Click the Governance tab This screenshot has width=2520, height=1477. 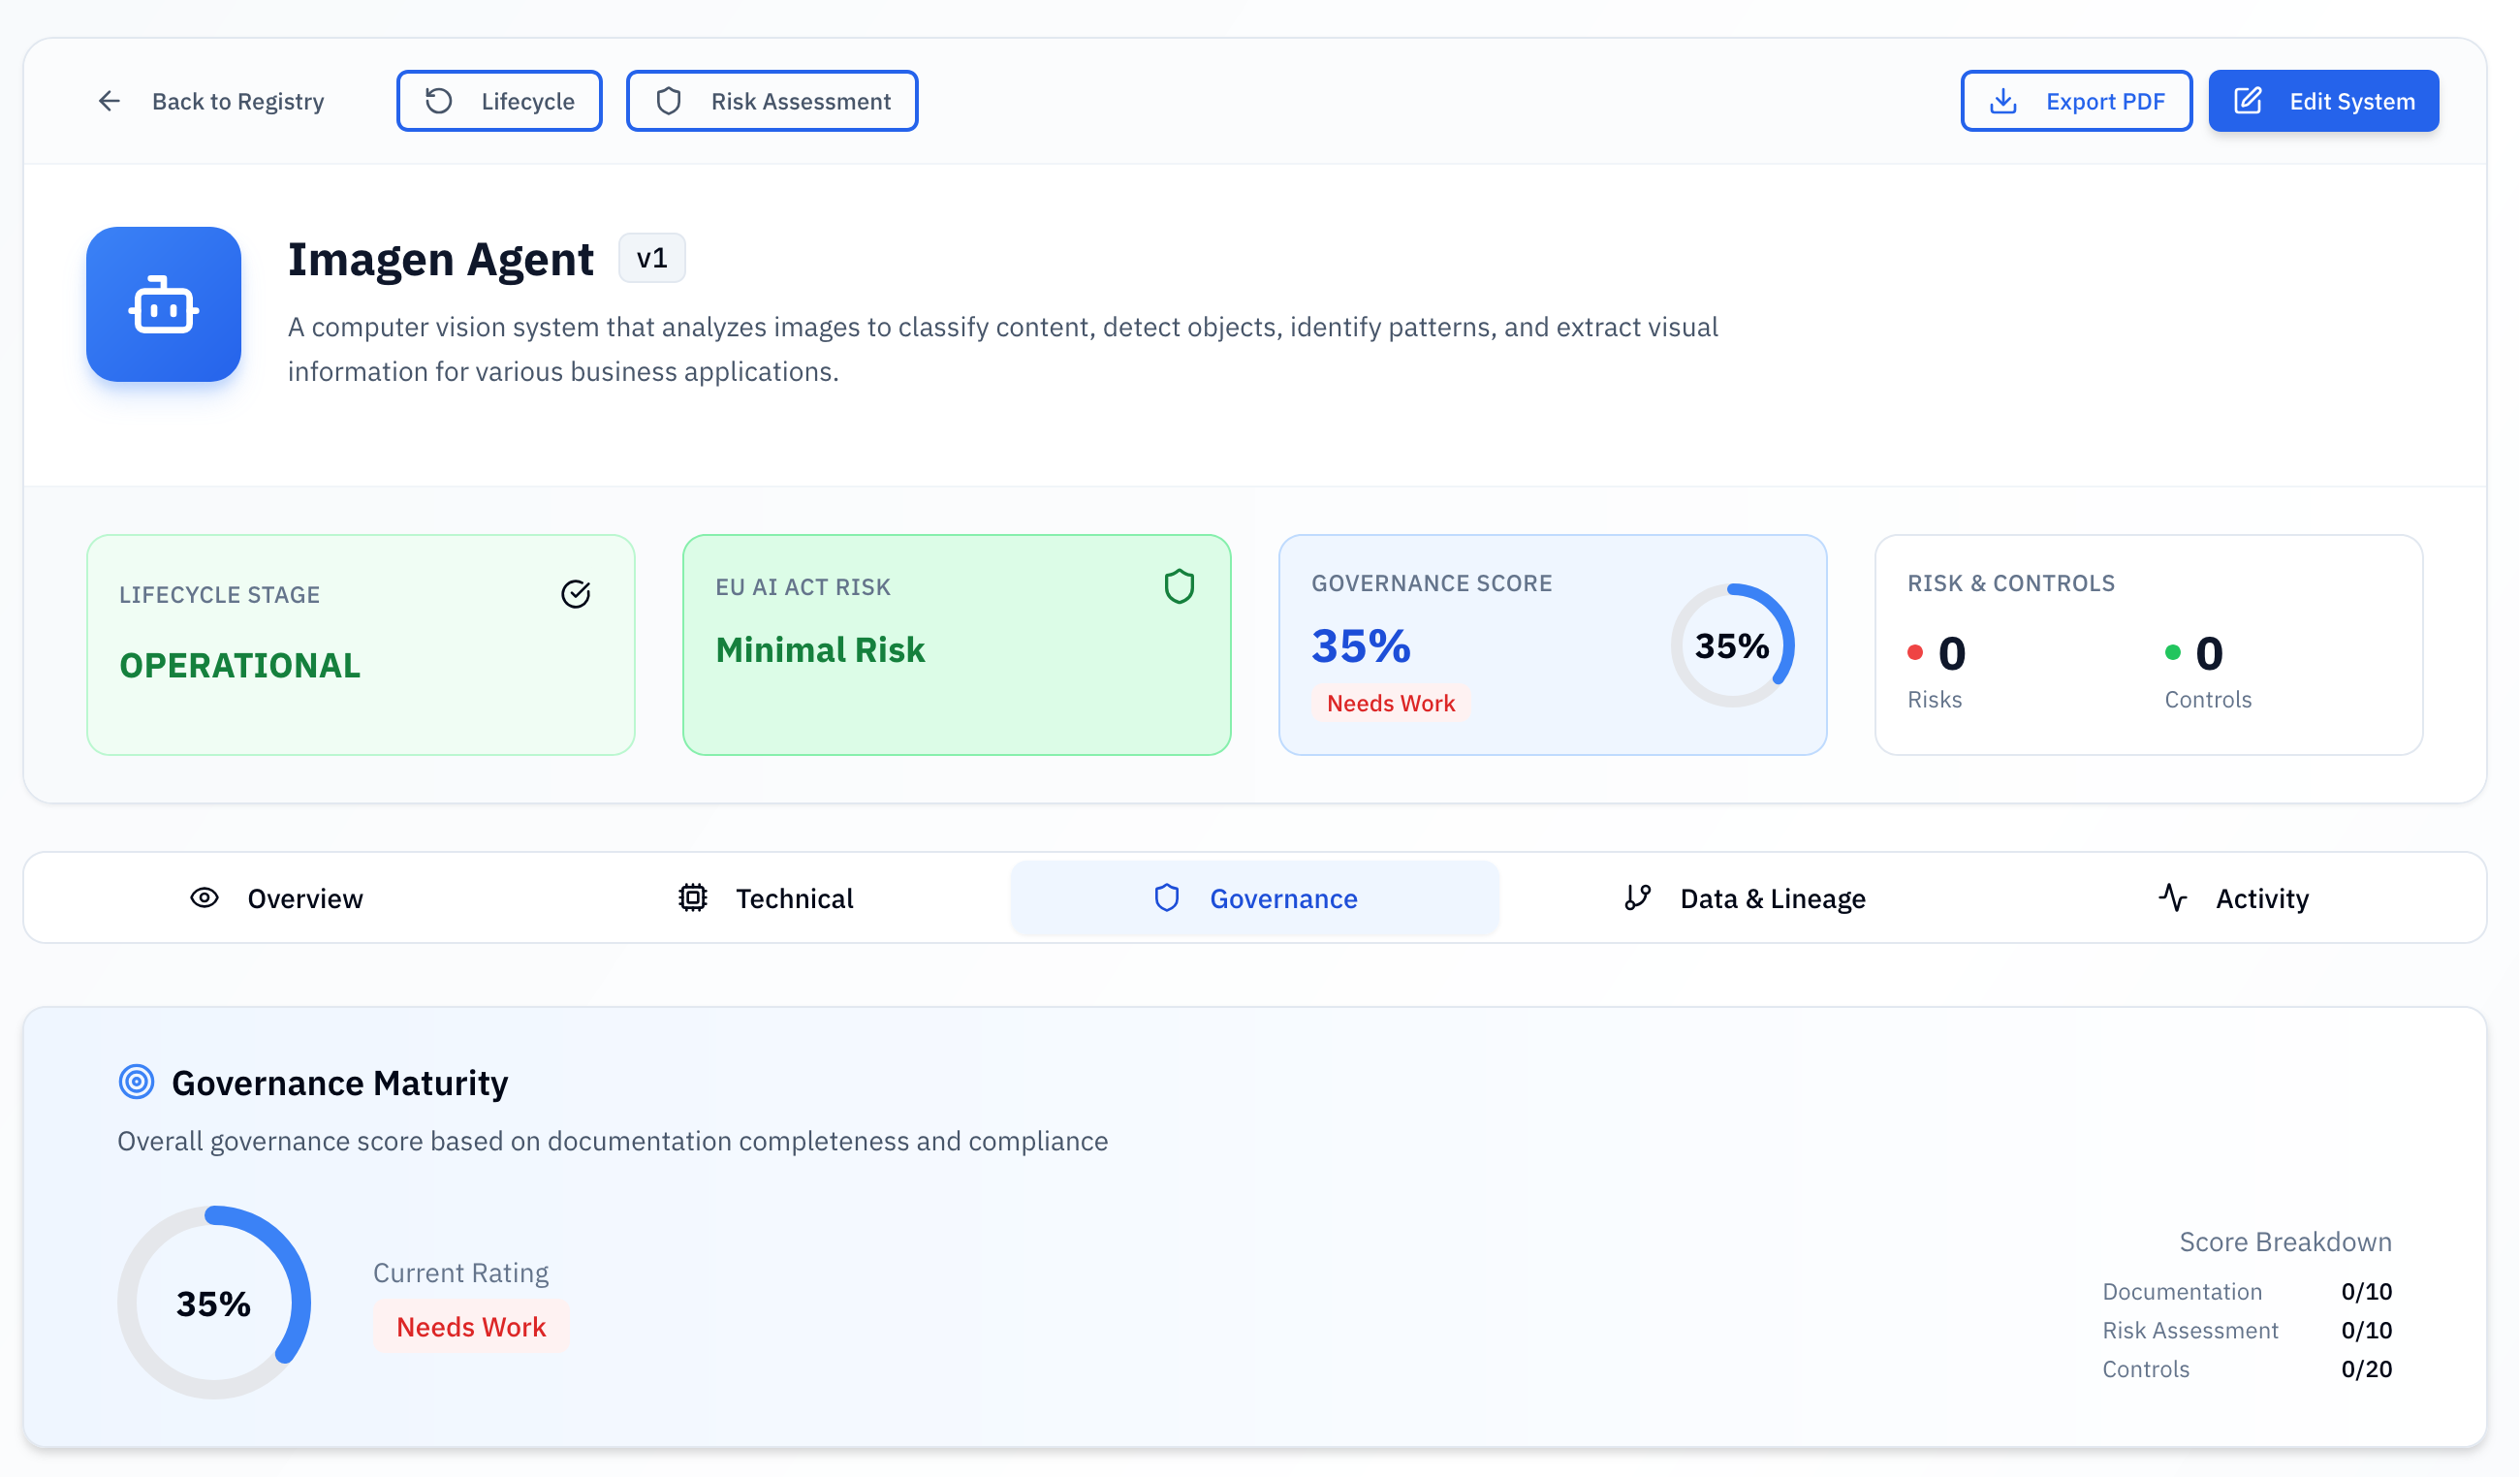point(1255,898)
